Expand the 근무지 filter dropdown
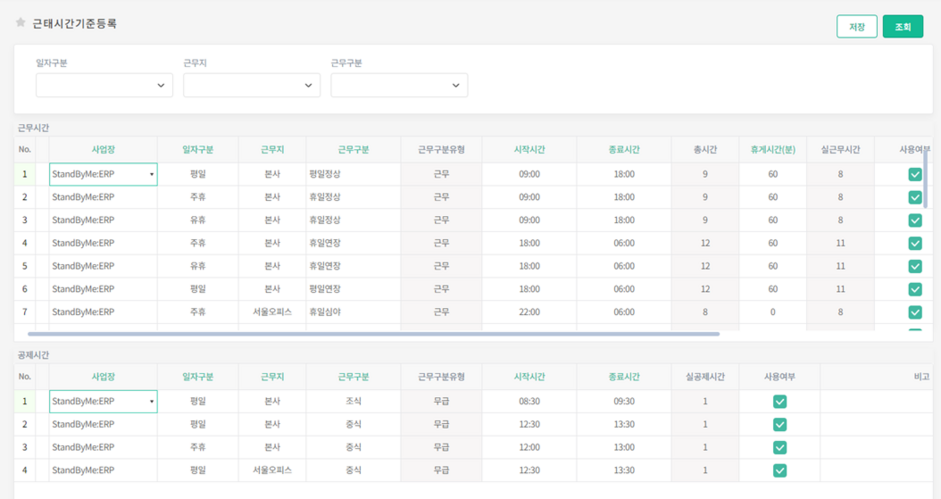The image size is (941, 499). click(x=251, y=85)
